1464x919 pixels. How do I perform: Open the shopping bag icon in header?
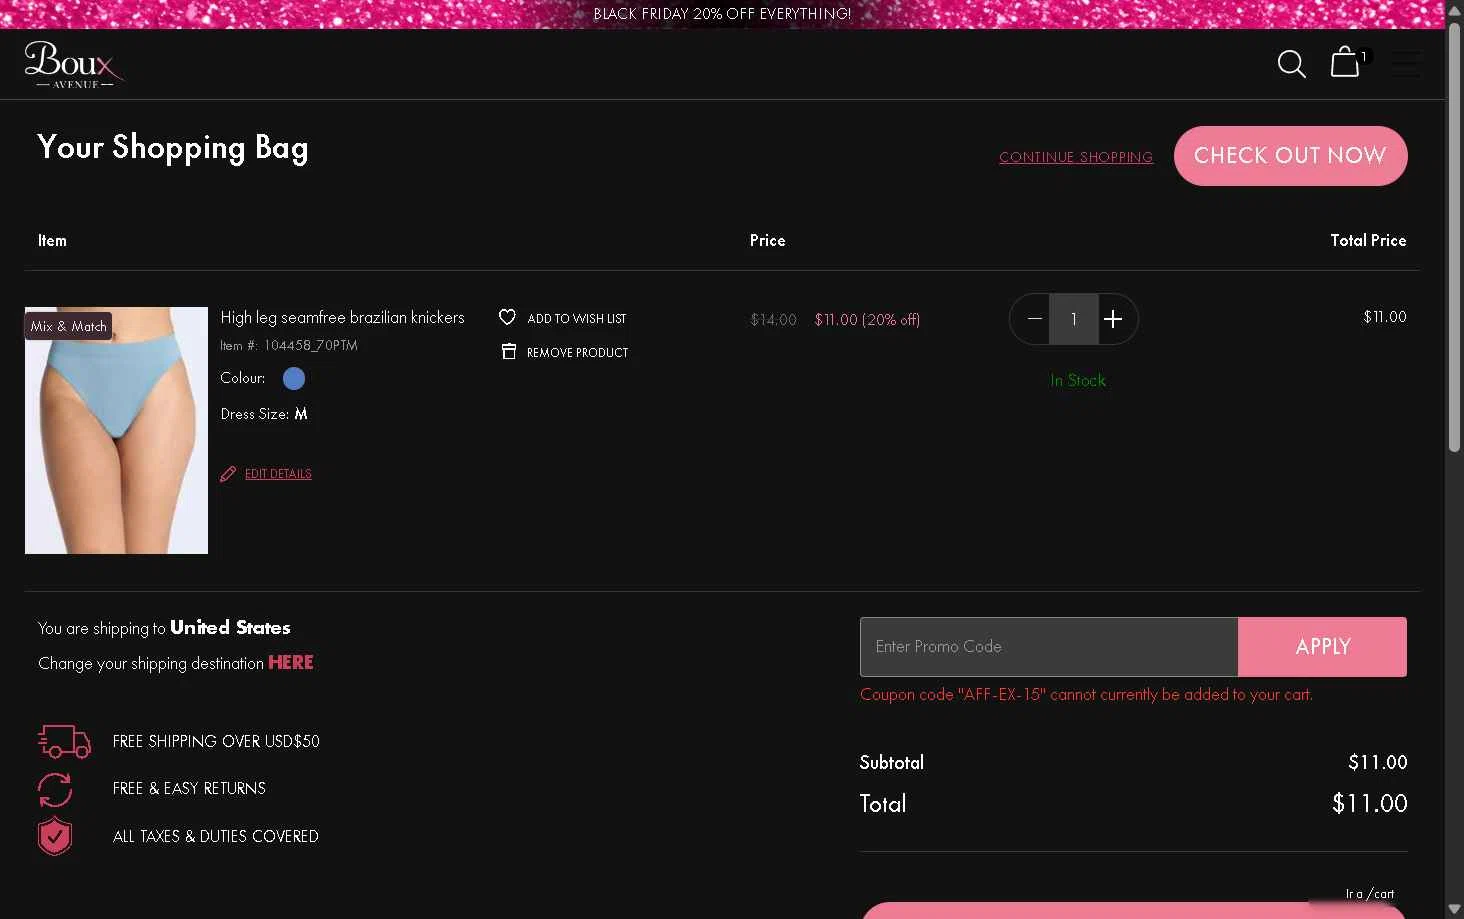[x=1346, y=62]
